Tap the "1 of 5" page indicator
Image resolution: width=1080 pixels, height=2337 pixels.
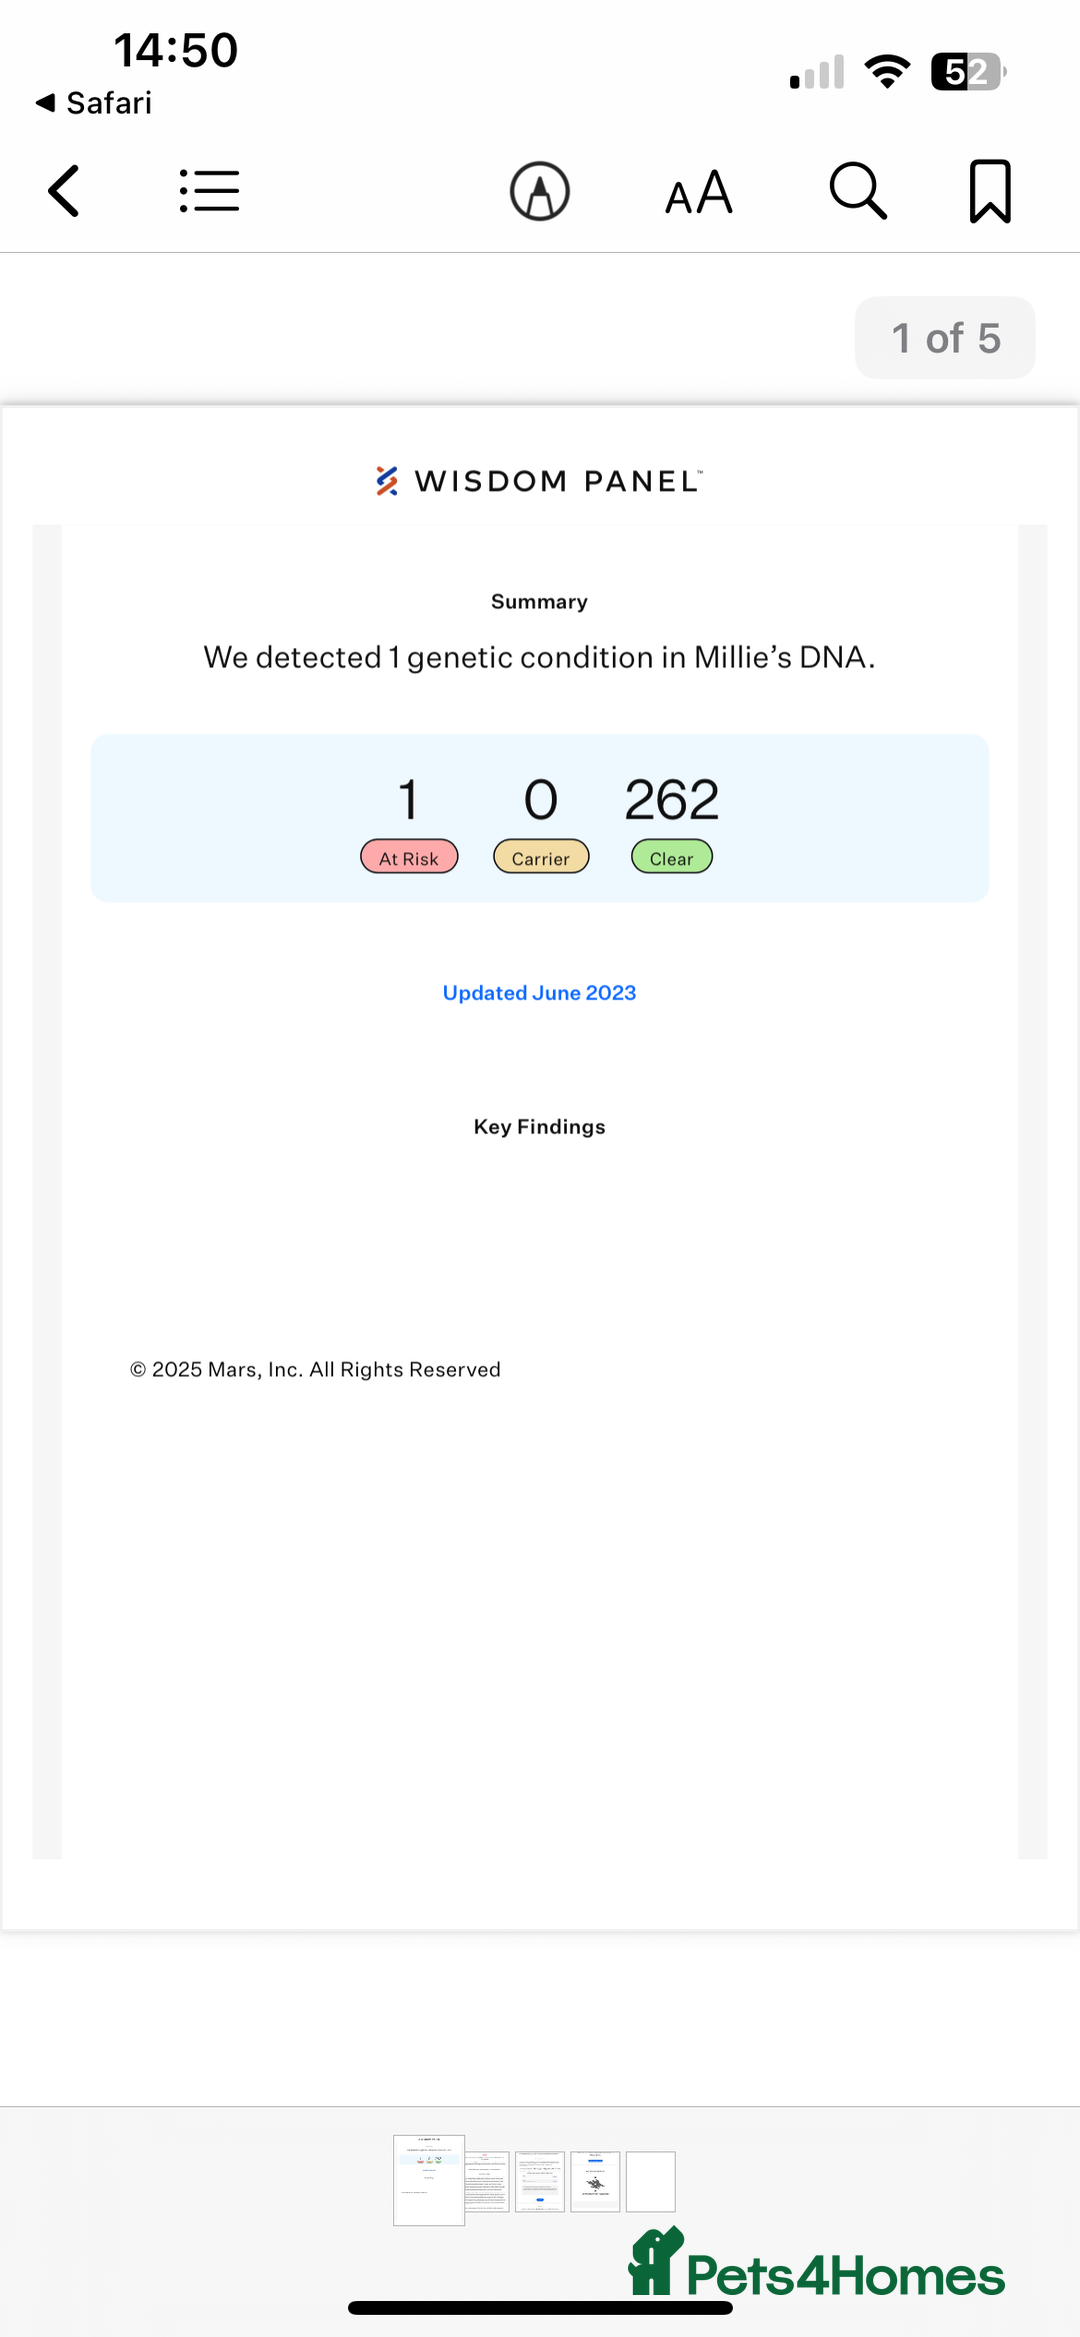coord(945,338)
